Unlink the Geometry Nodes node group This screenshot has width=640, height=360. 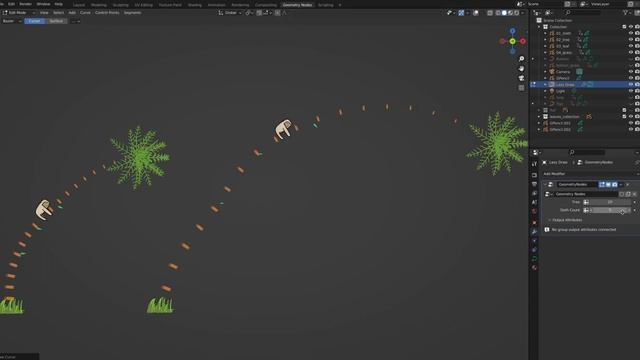(634, 194)
